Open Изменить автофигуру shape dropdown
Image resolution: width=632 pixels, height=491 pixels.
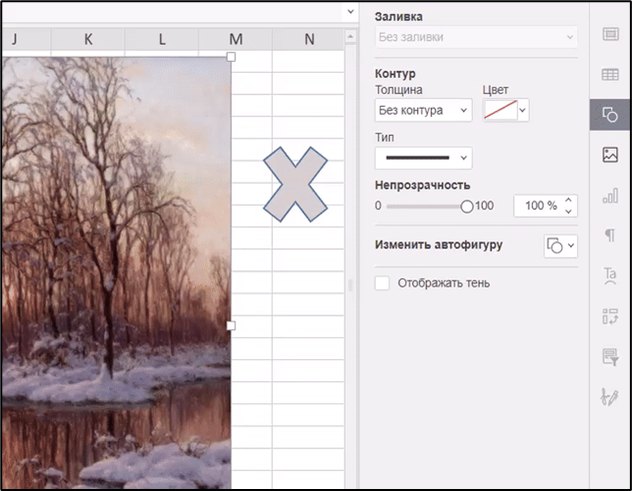tap(561, 246)
